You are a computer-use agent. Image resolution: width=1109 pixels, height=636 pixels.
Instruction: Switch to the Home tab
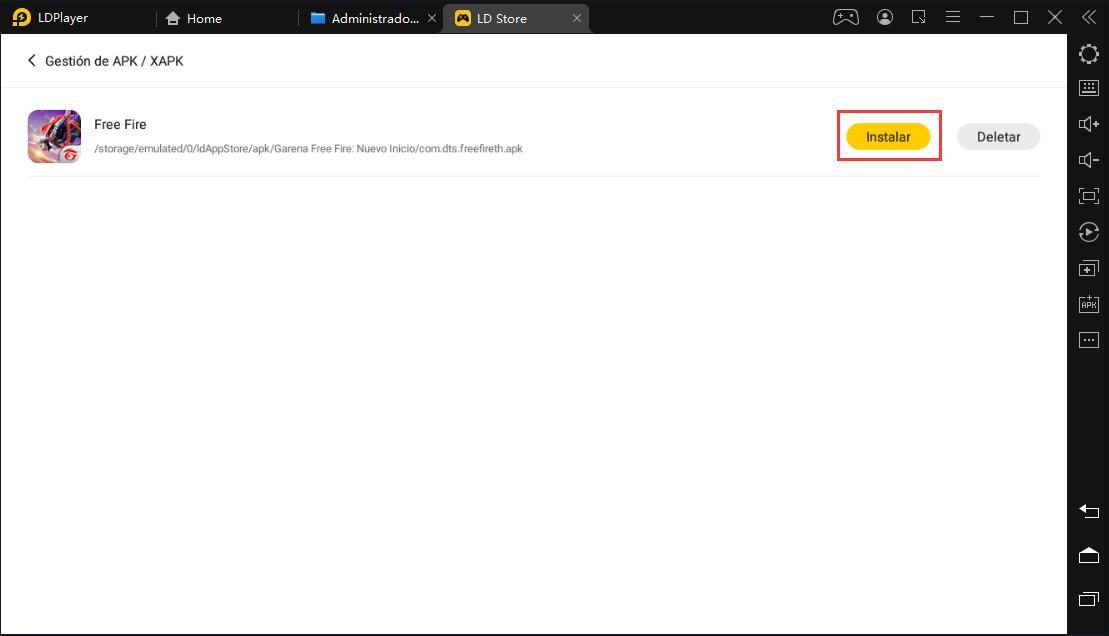tap(194, 18)
